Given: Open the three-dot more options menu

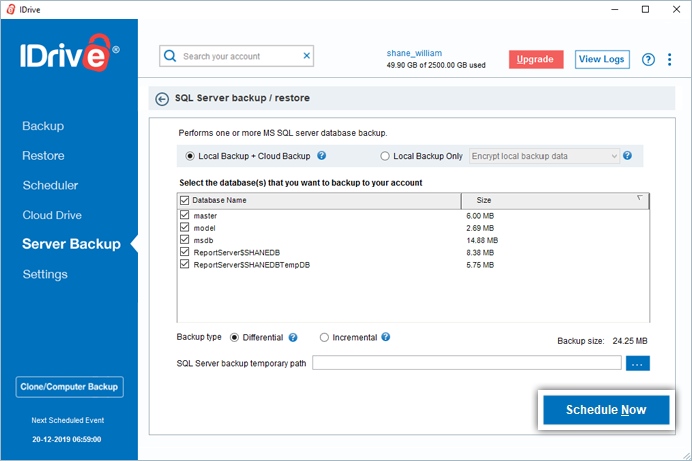Looking at the screenshot, I should tap(669, 59).
